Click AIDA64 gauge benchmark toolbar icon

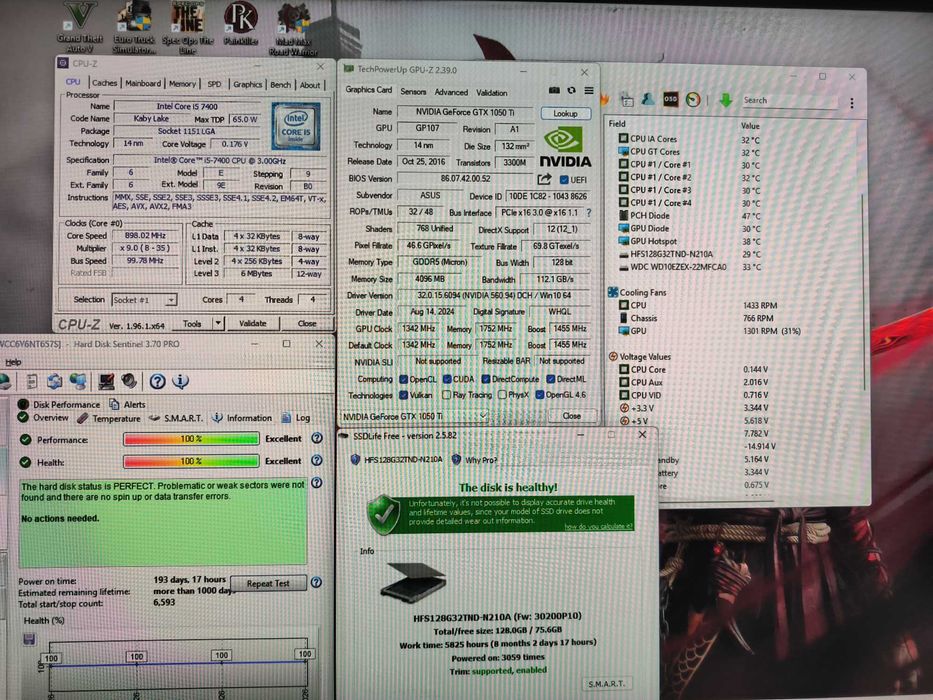(693, 100)
